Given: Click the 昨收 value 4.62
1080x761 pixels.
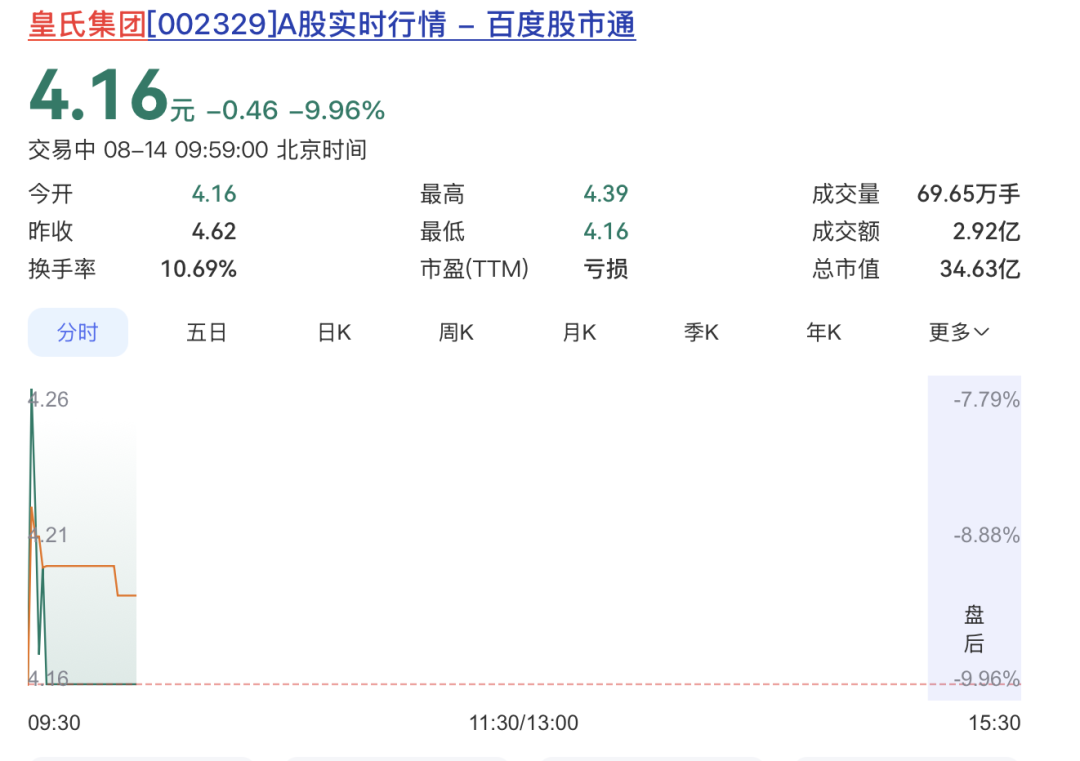Looking at the screenshot, I should [x=214, y=231].
